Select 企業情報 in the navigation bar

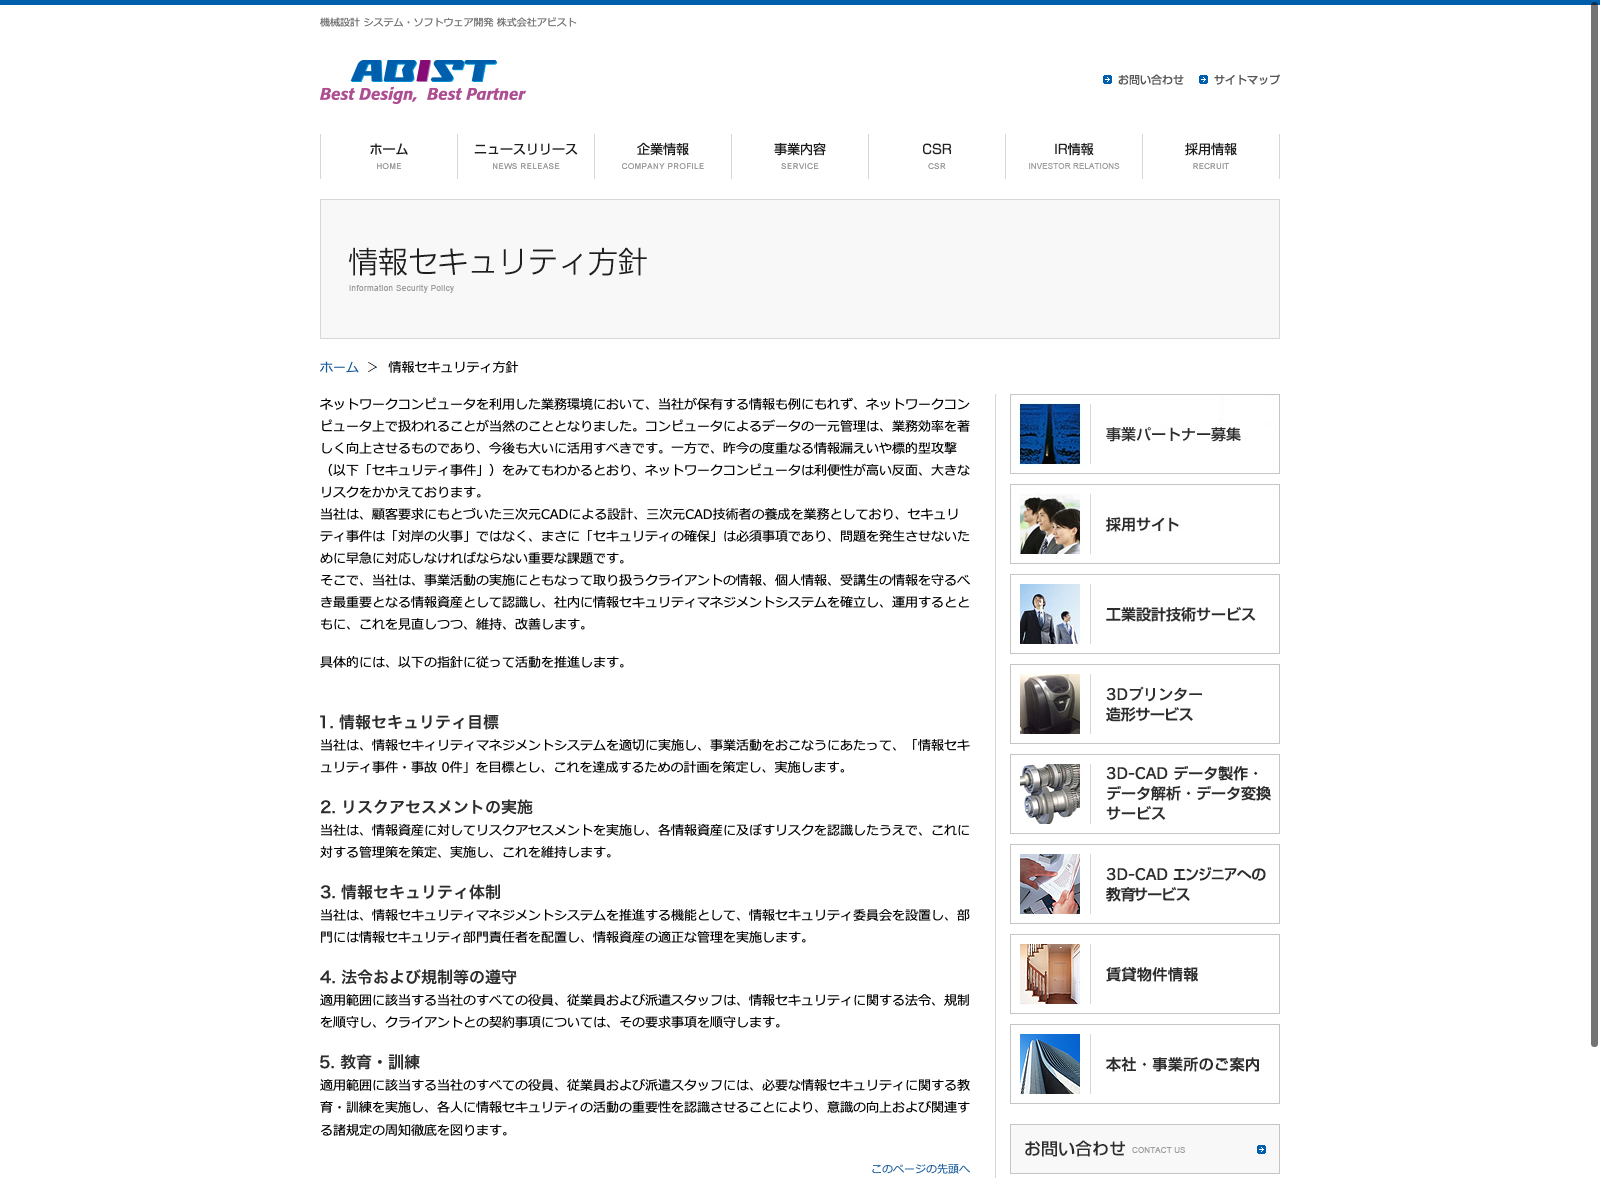point(663,156)
